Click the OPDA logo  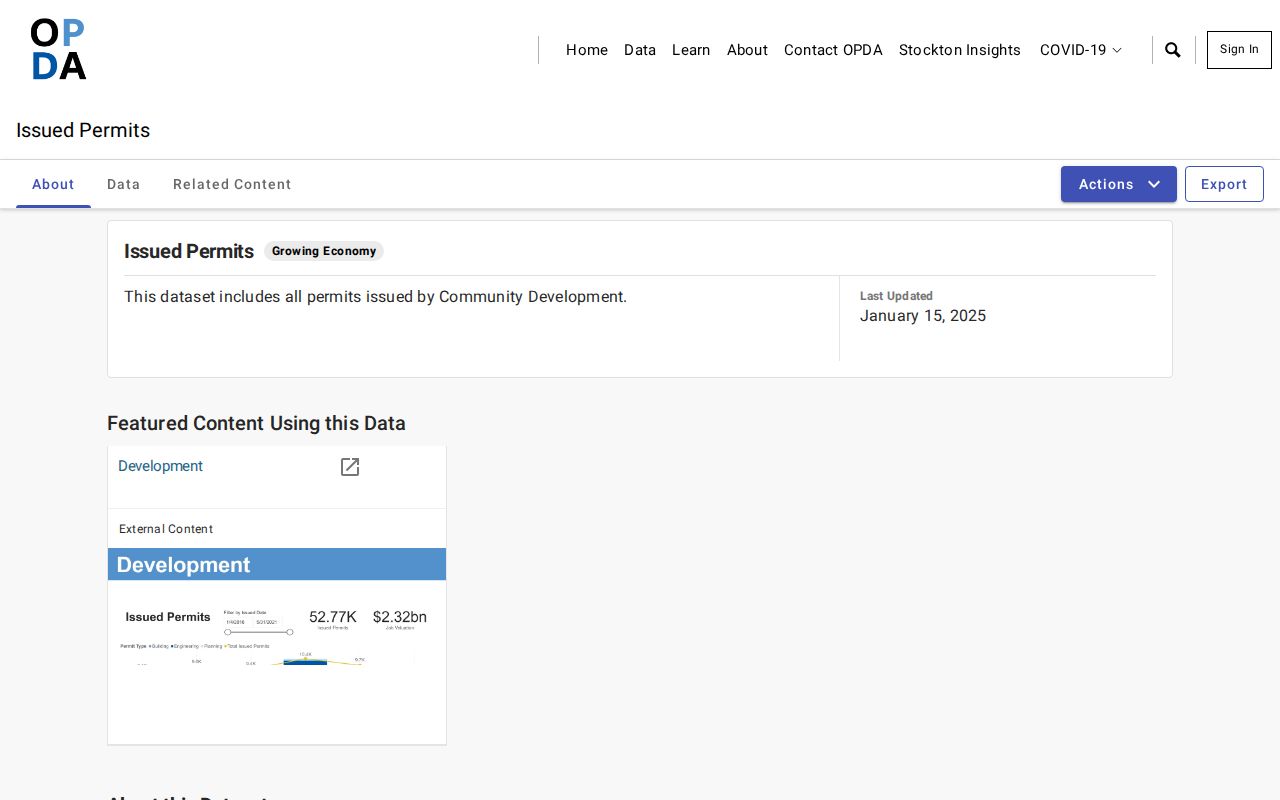(58, 49)
